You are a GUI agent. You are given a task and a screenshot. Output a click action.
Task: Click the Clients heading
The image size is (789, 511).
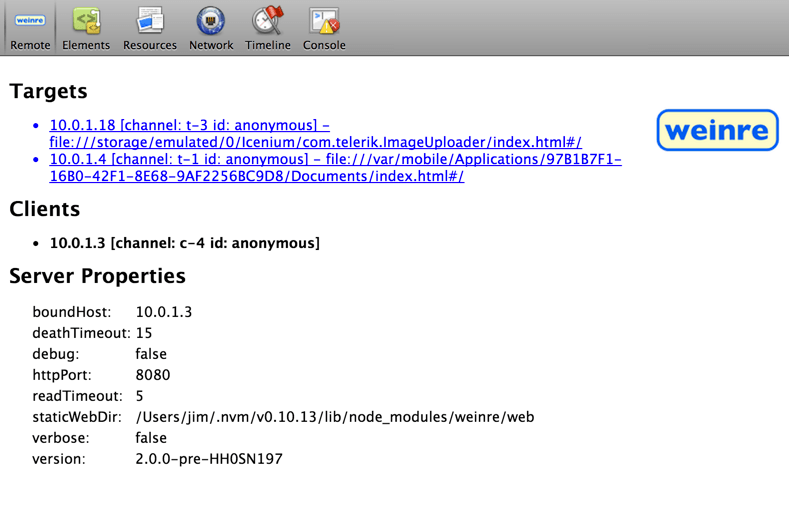click(x=44, y=209)
